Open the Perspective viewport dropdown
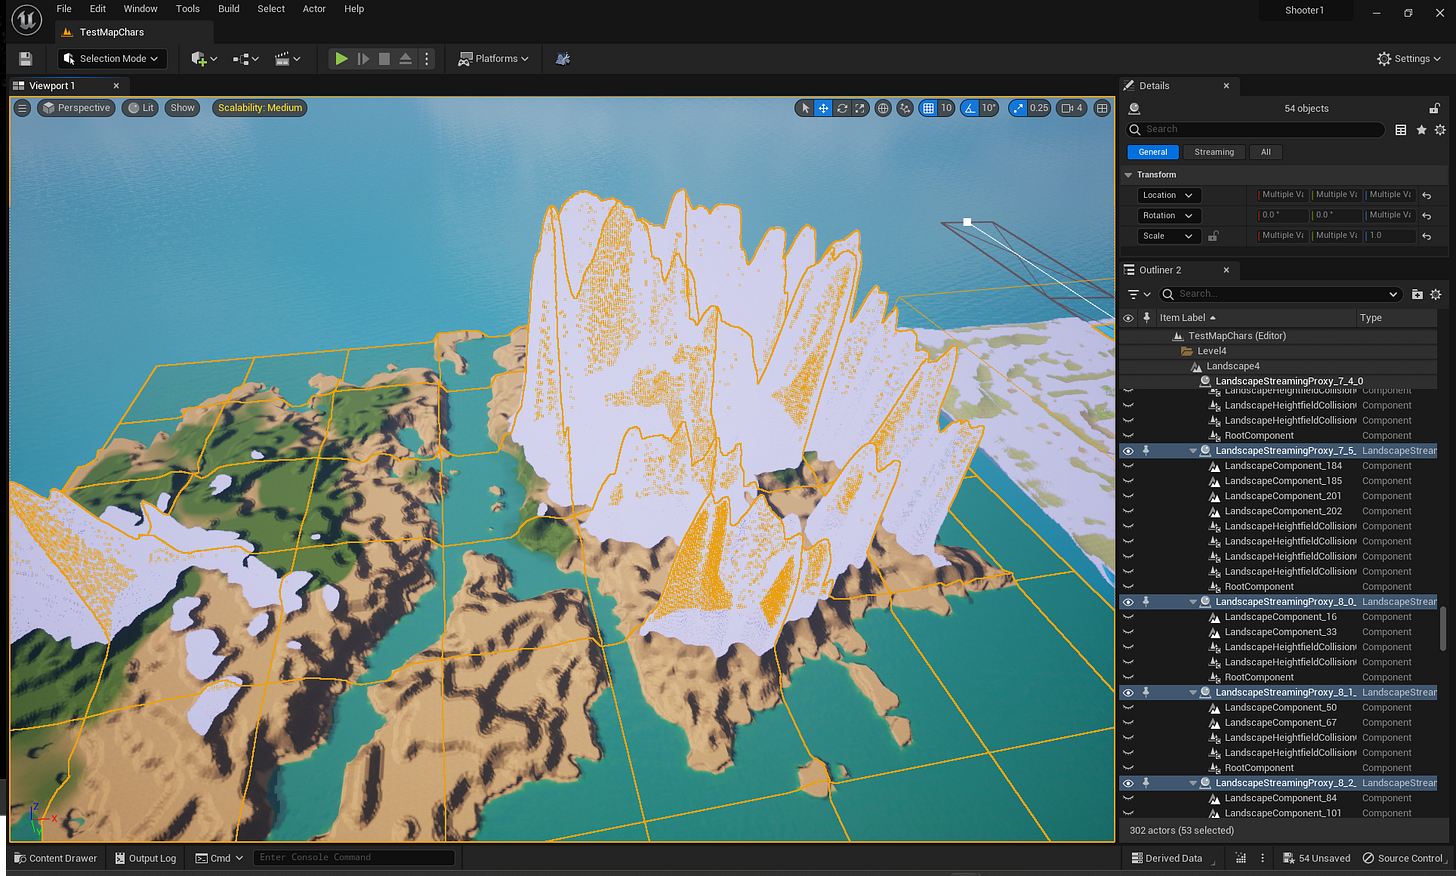Screen dimensions: 1456x876 (76, 107)
